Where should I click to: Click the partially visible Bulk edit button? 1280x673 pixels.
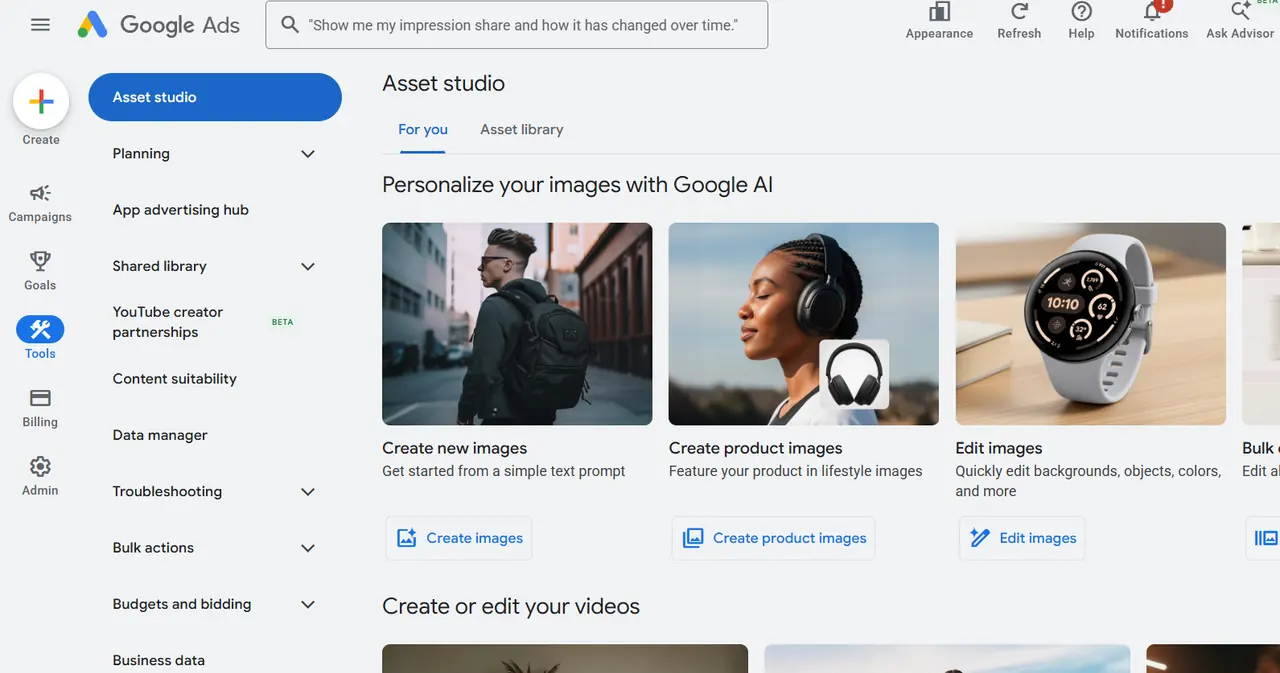tap(1263, 538)
